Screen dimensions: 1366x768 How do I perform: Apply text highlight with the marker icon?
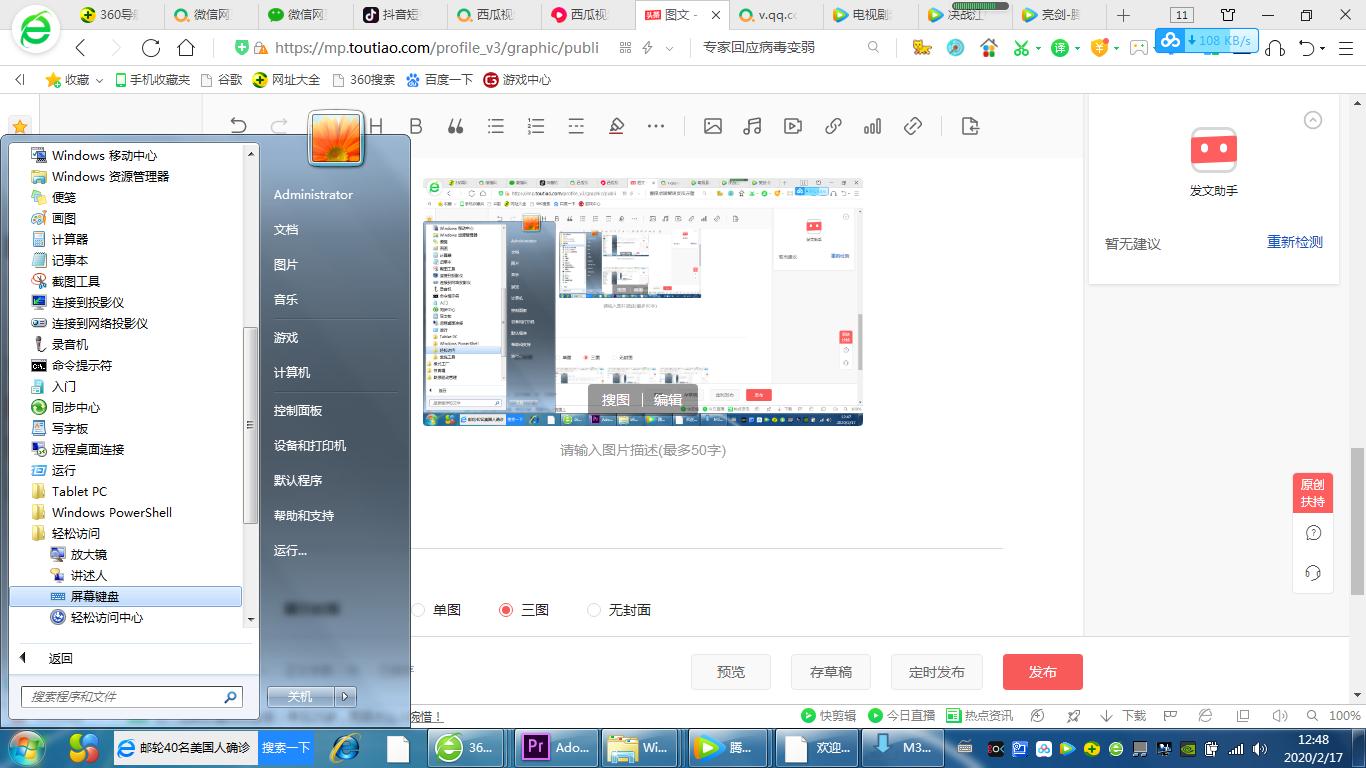[616, 125]
